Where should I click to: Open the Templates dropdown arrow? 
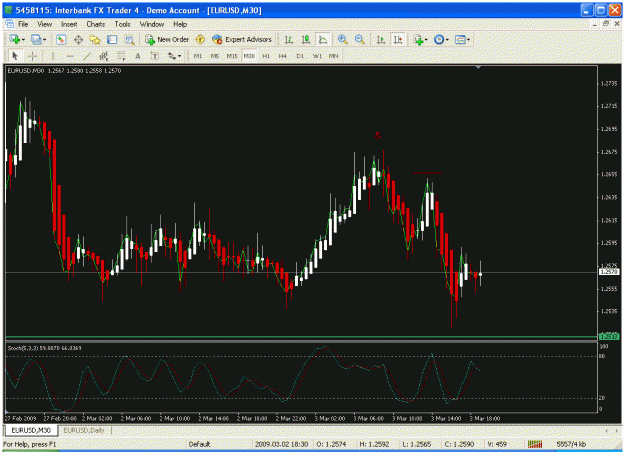click(468, 40)
